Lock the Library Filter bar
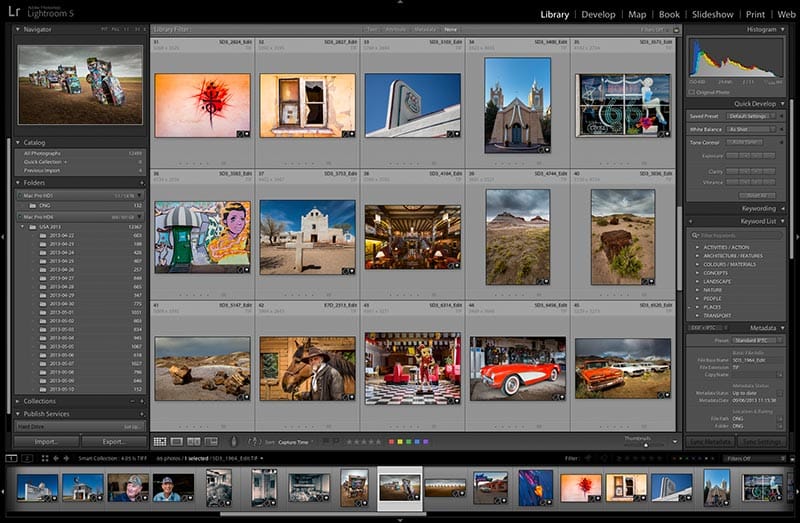This screenshot has width=800, height=523. [676, 30]
